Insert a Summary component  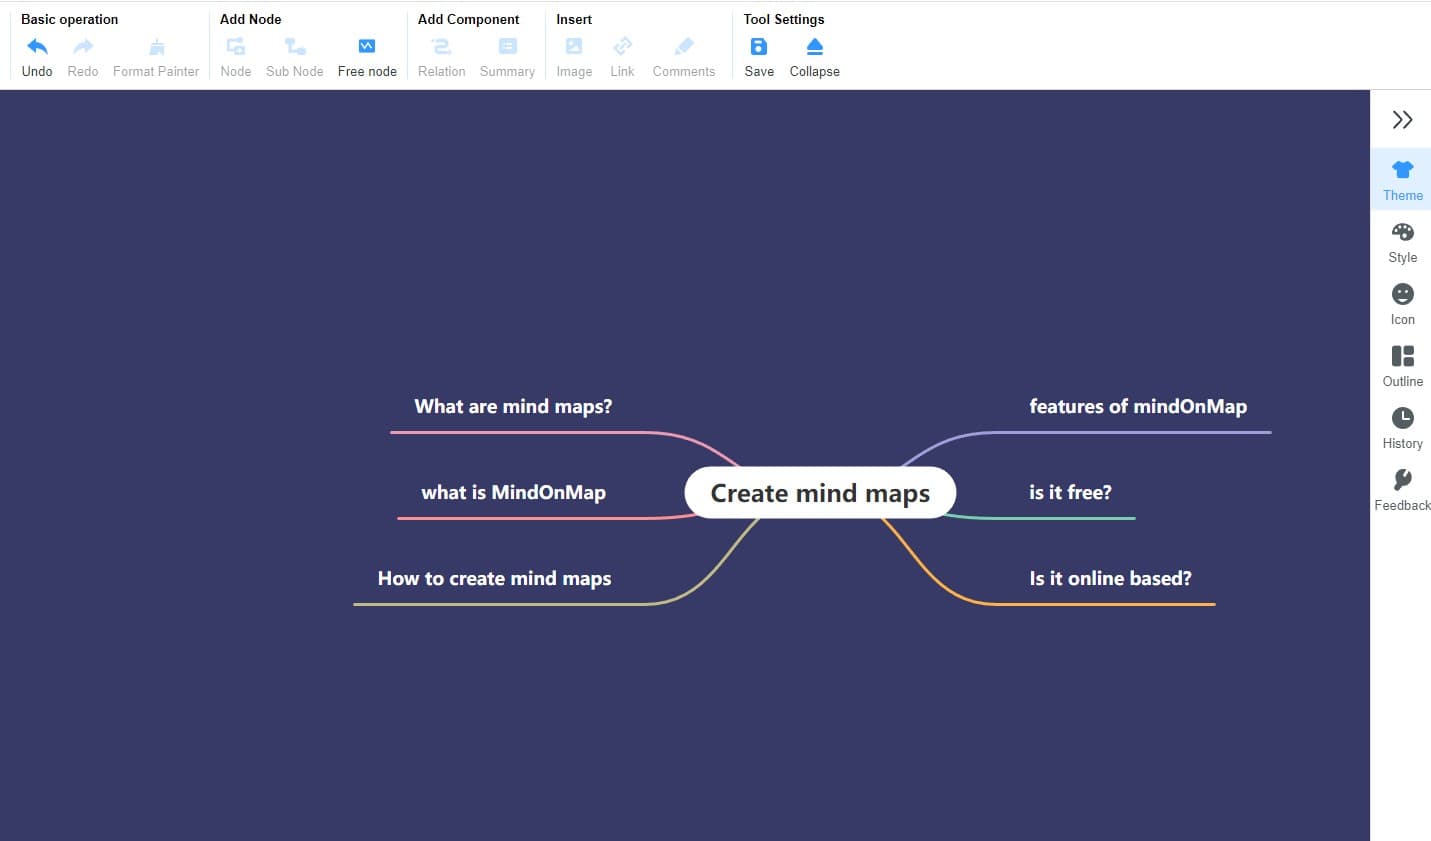pos(507,46)
